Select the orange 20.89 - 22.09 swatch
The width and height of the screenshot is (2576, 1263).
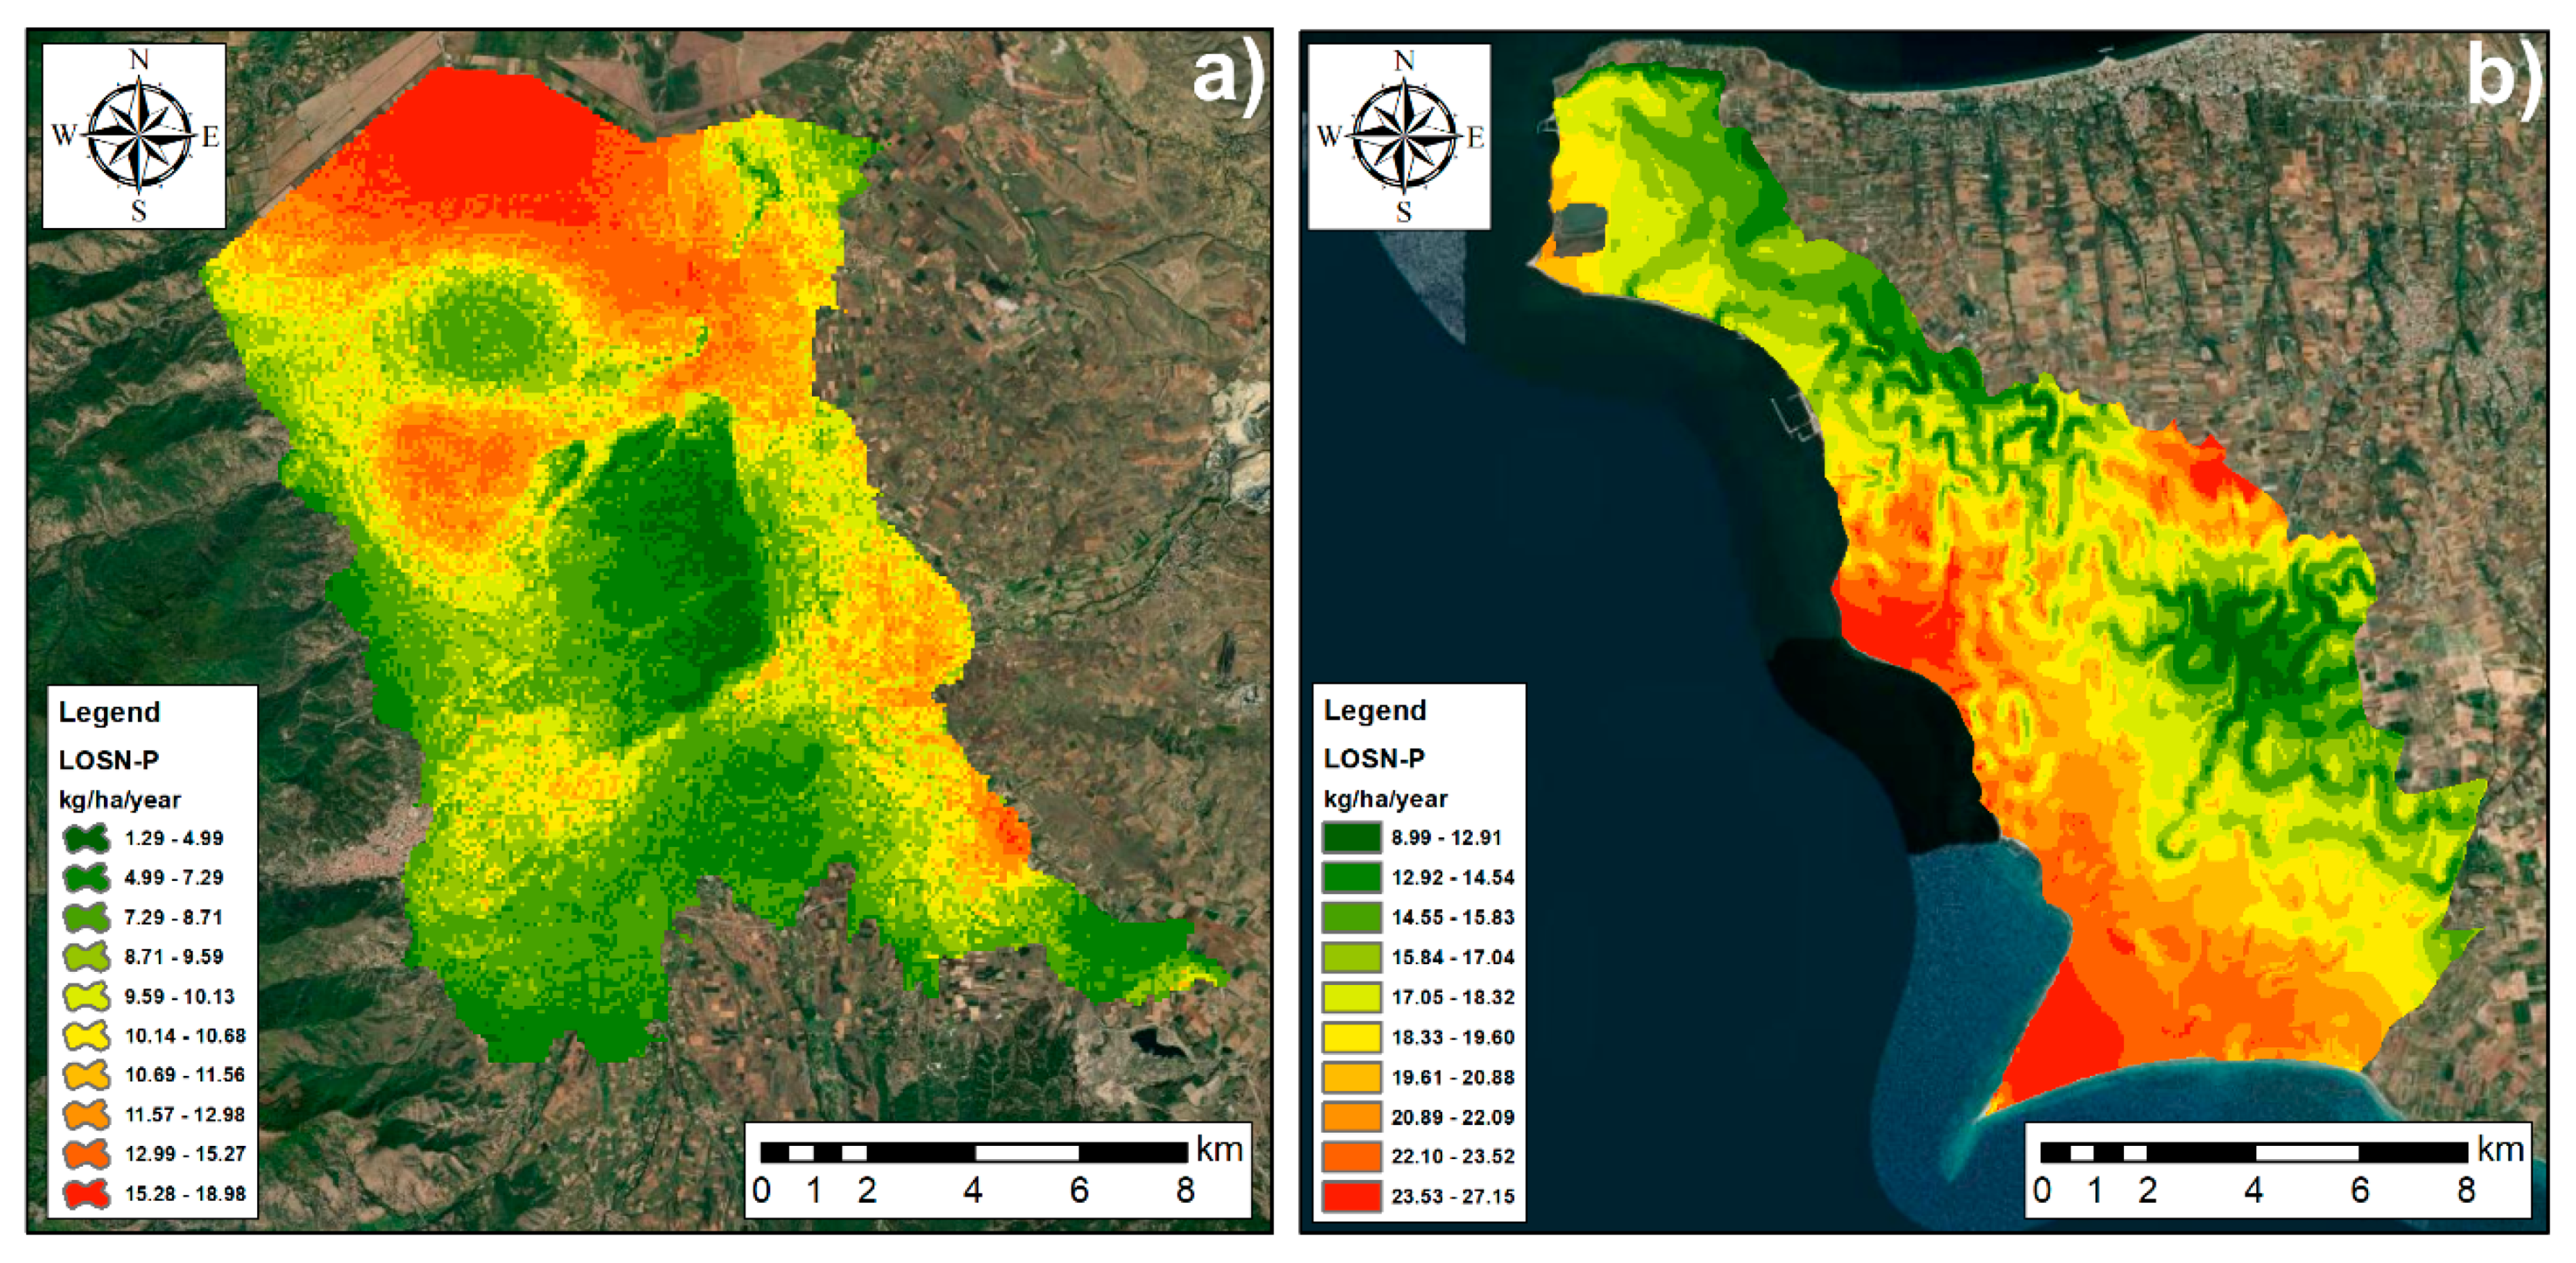[1351, 1116]
